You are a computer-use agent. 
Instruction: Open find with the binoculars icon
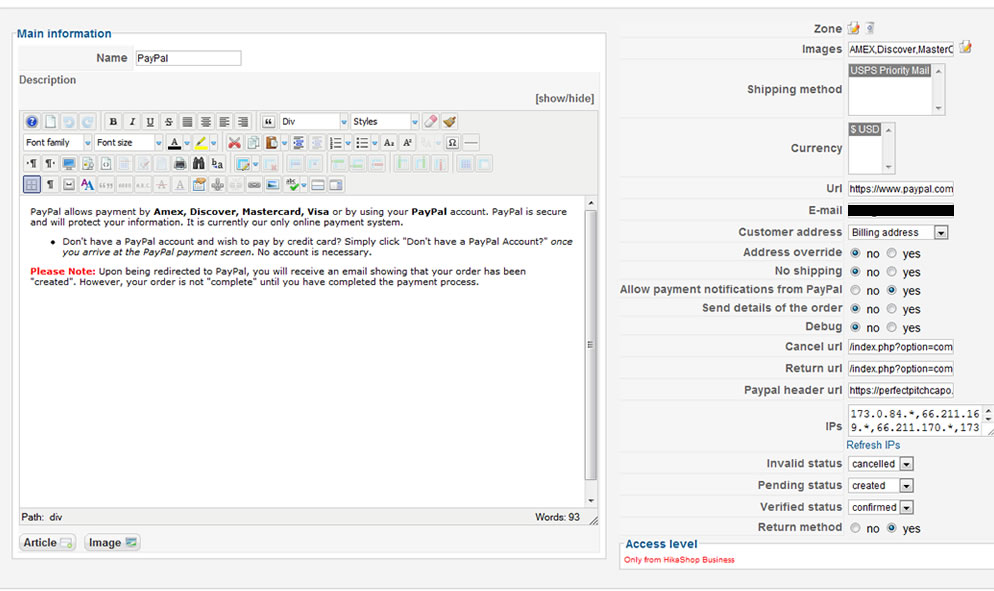point(198,164)
